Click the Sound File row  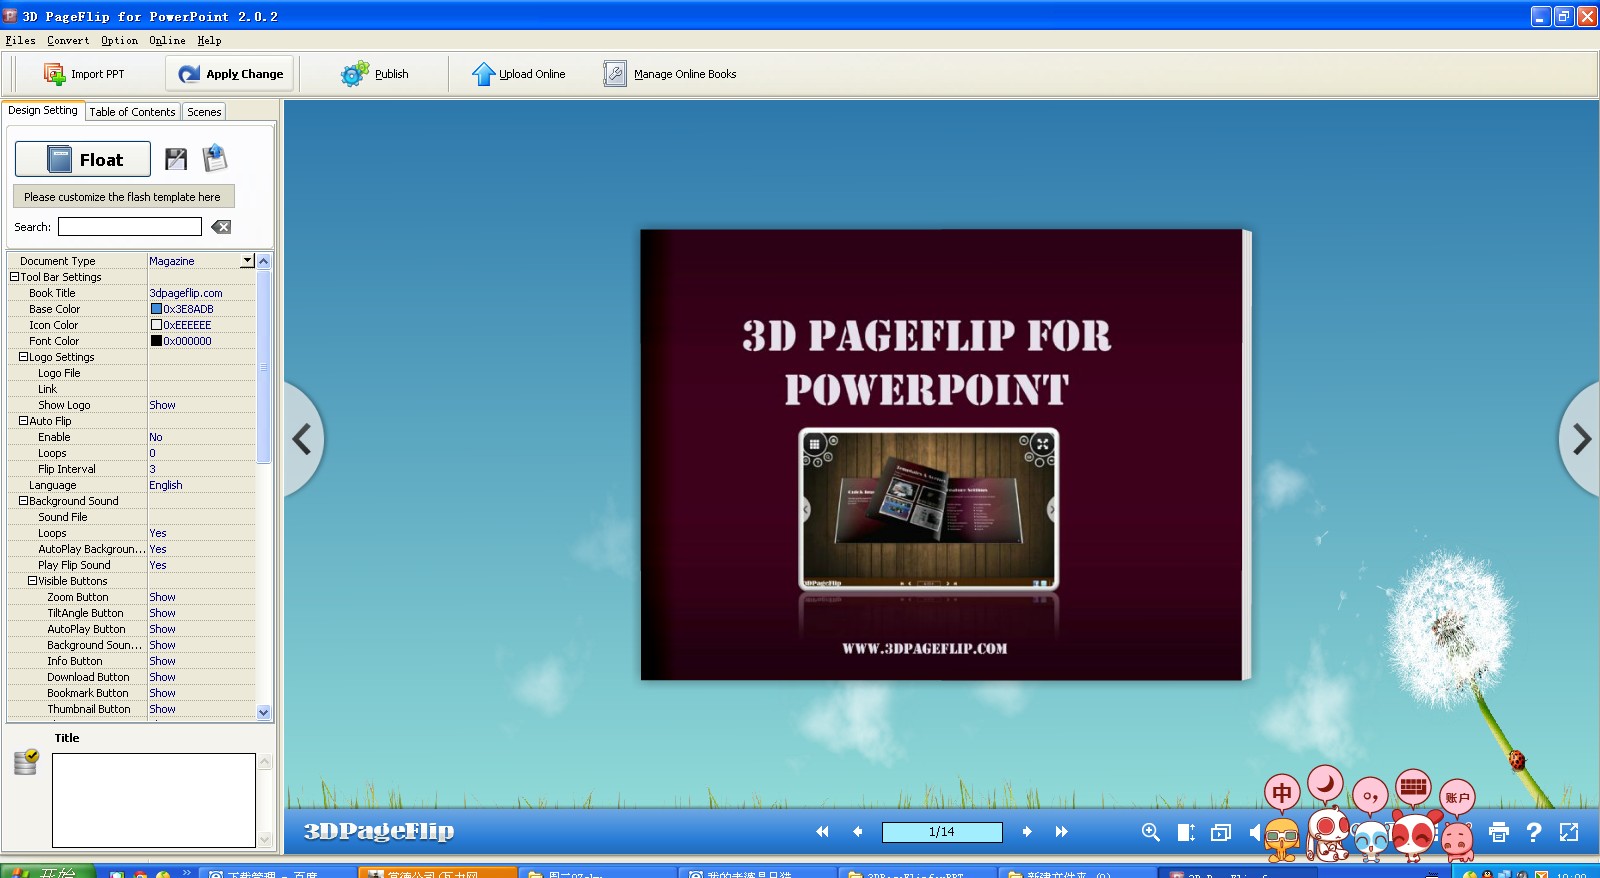pos(131,517)
